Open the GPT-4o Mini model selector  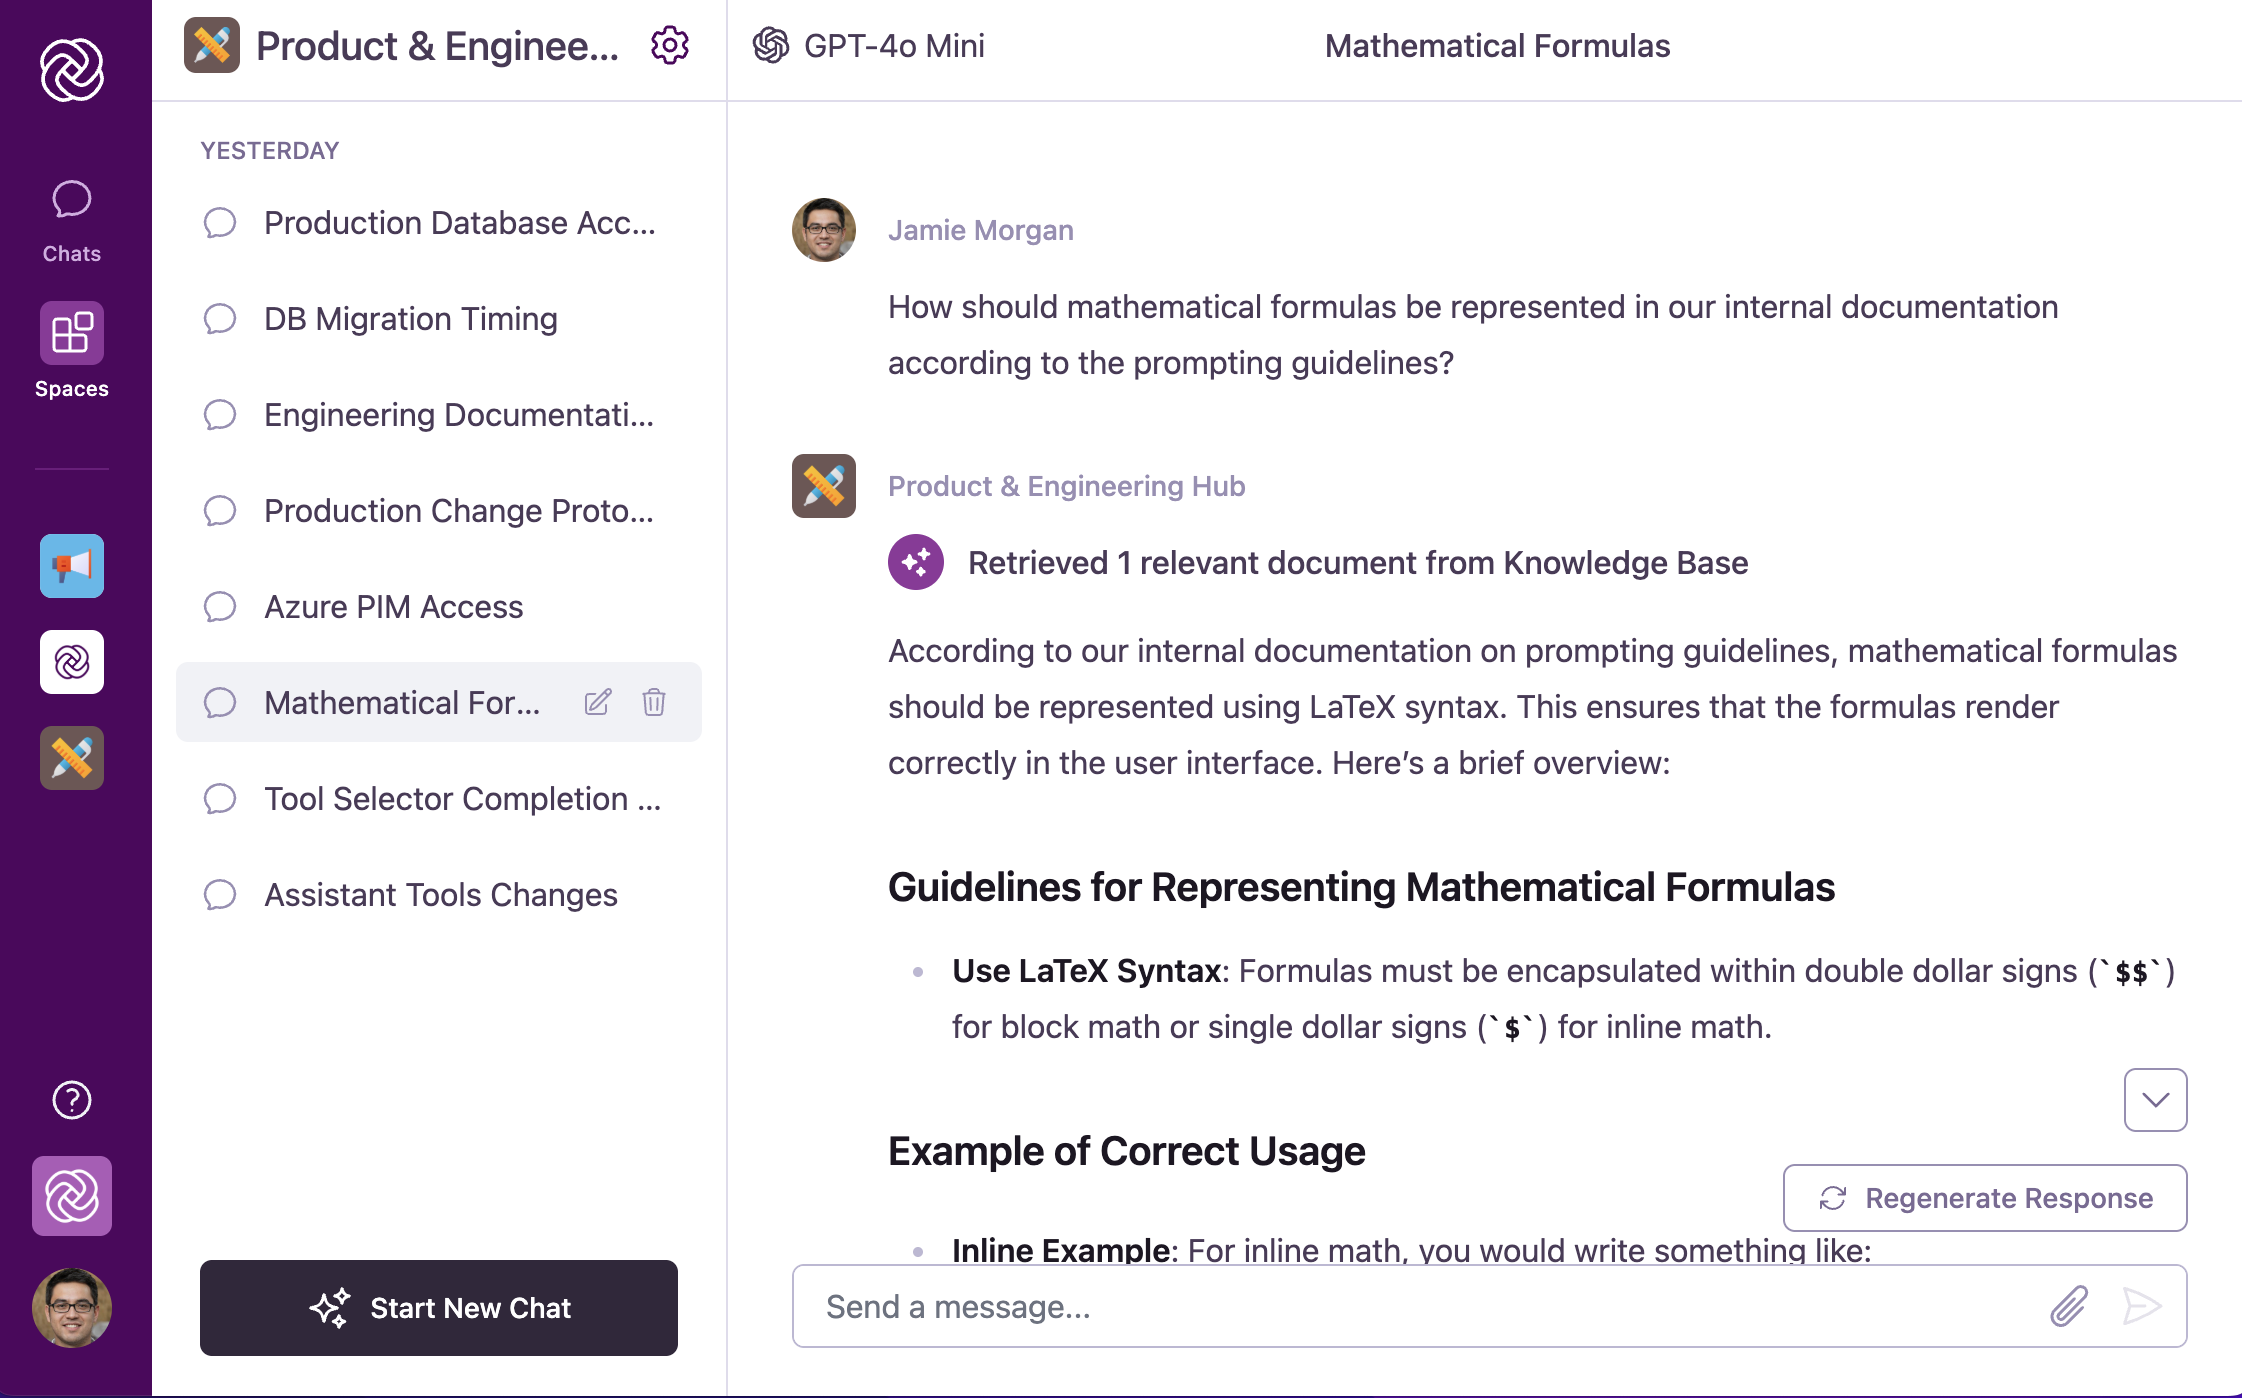(868, 46)
